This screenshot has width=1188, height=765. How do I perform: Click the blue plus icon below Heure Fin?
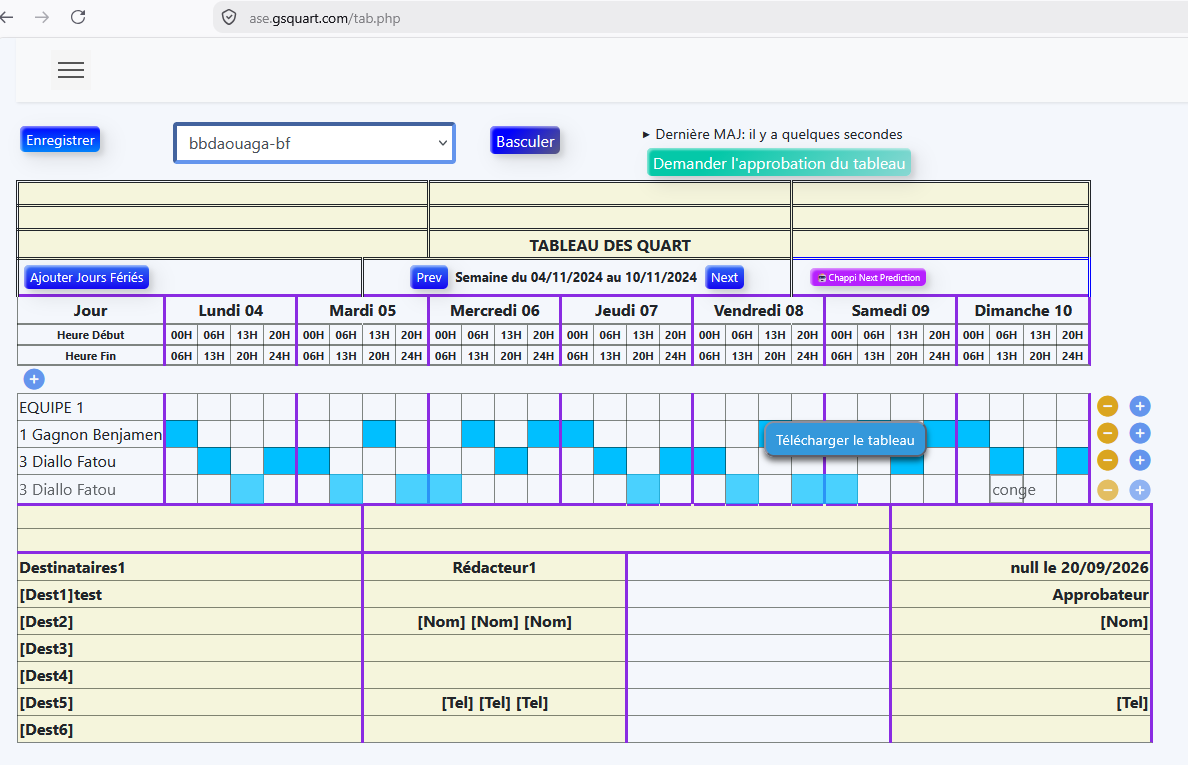(x=34, y=379)
